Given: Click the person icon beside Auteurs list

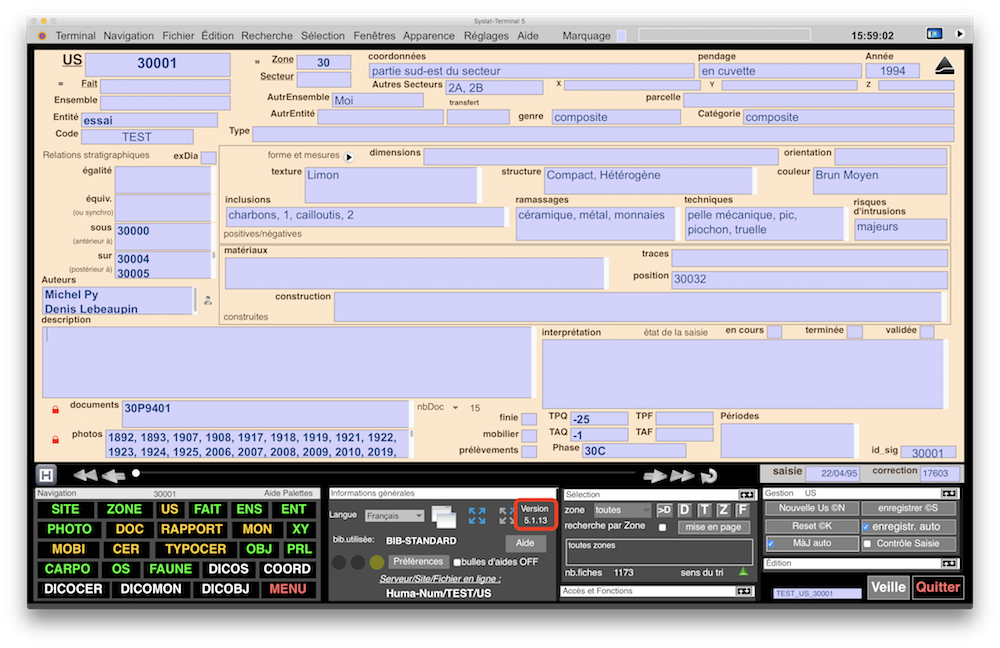Looking at the screenshot, I should [208, 300].
